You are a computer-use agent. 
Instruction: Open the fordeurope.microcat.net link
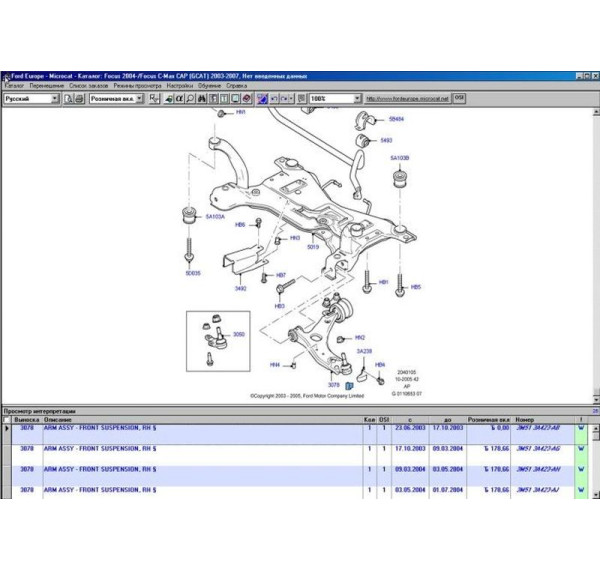(x=408, y=99)
